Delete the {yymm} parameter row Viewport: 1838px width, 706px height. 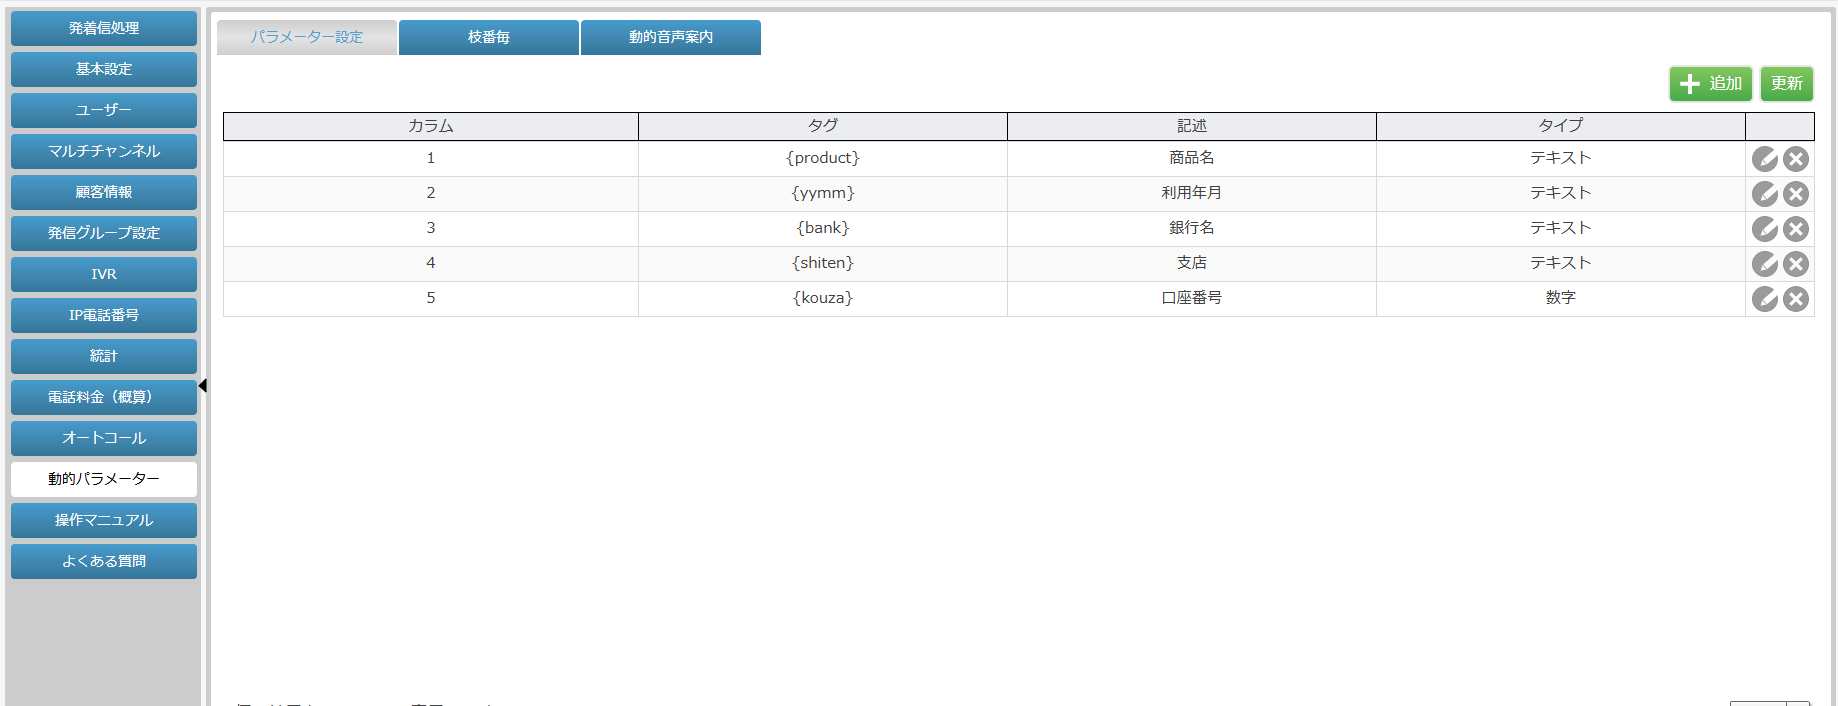[1796, 194]
